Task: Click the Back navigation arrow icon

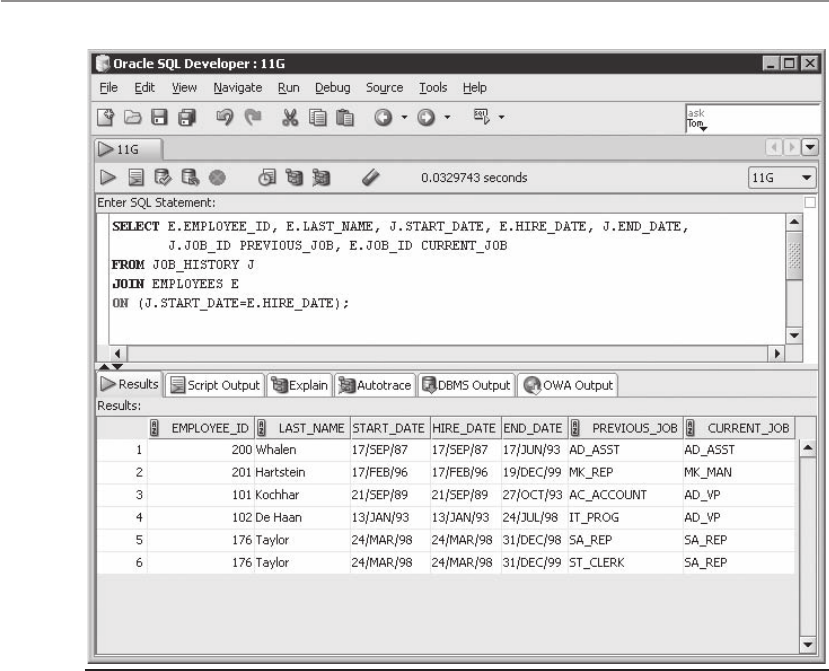Action: pos(383,117)
